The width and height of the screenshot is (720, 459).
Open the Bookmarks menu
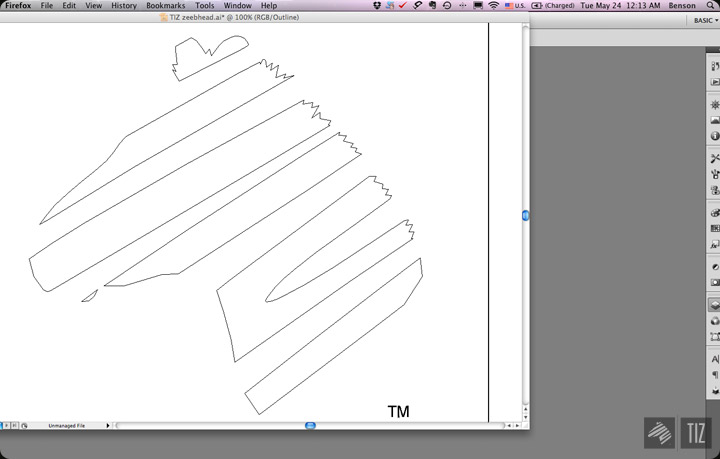click(x=166, y=6)
